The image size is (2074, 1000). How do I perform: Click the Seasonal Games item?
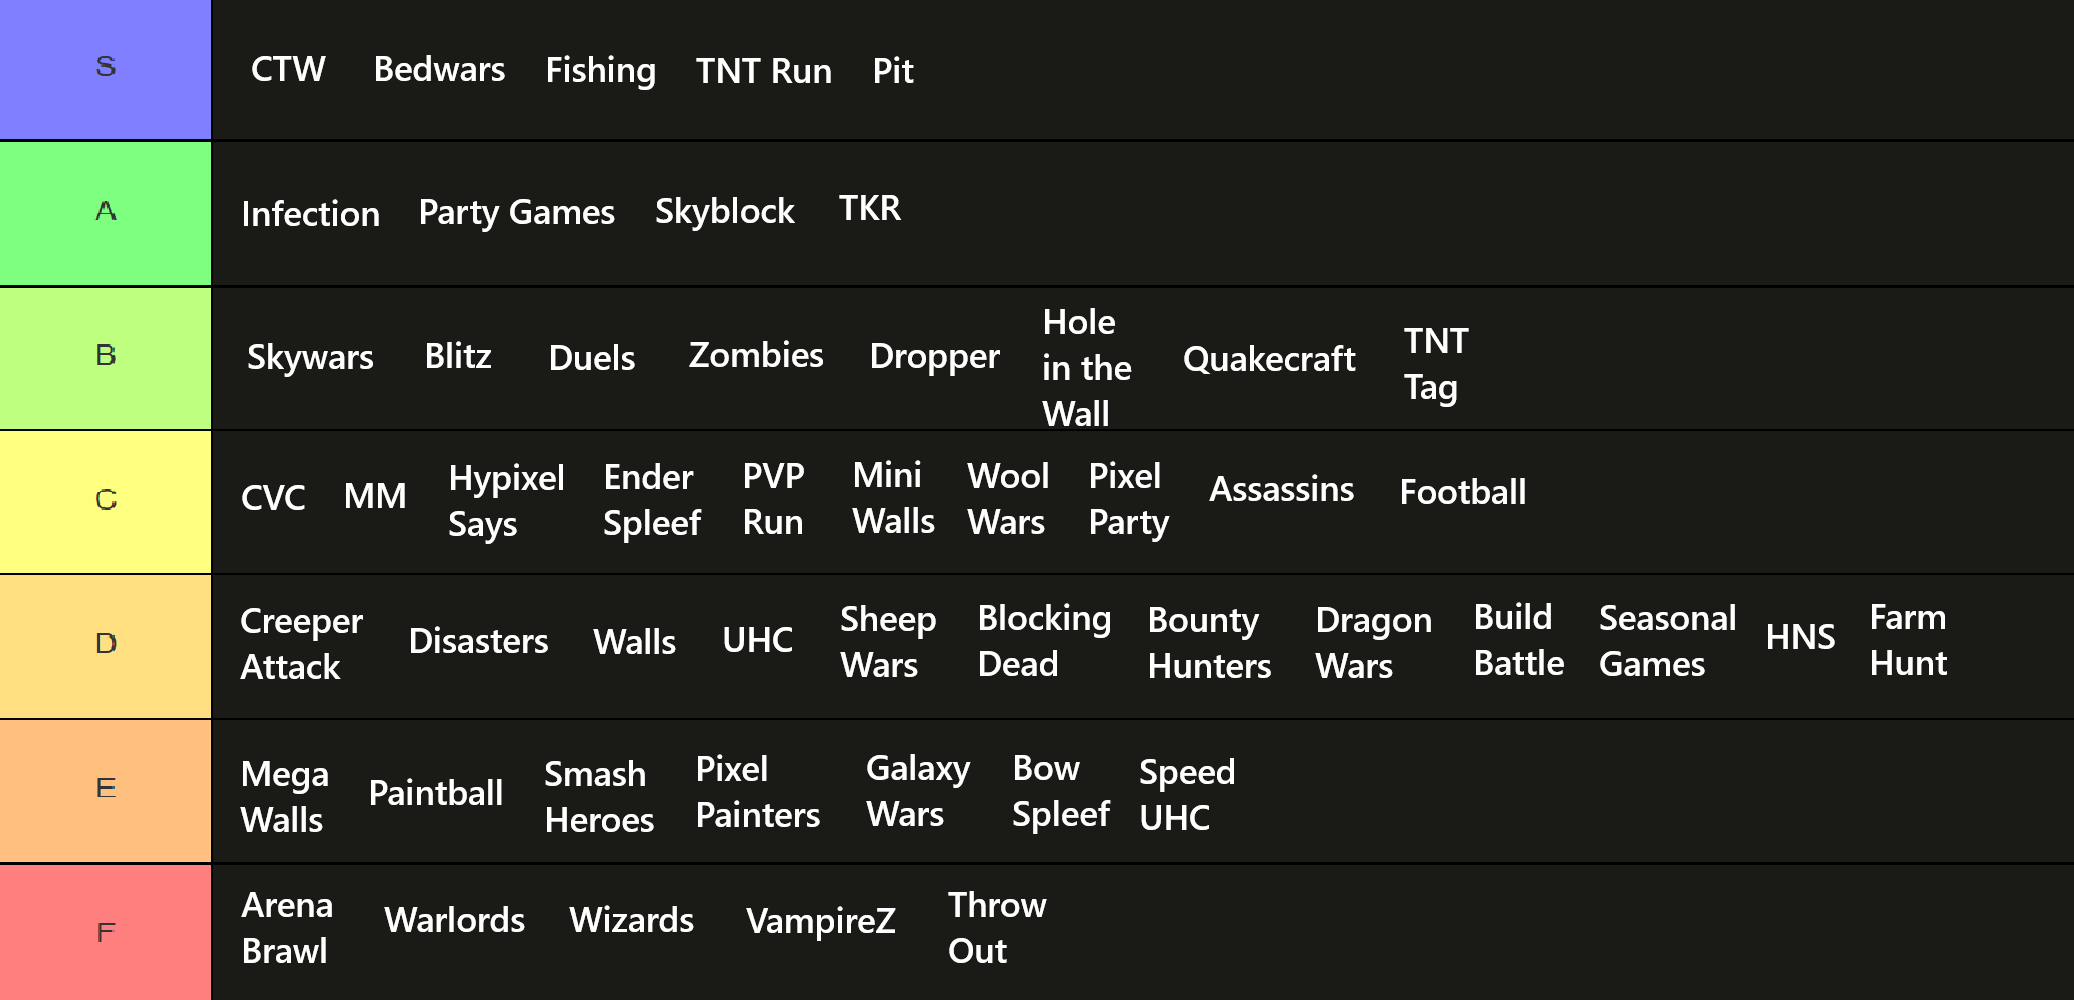click(x=1667, y=641)
